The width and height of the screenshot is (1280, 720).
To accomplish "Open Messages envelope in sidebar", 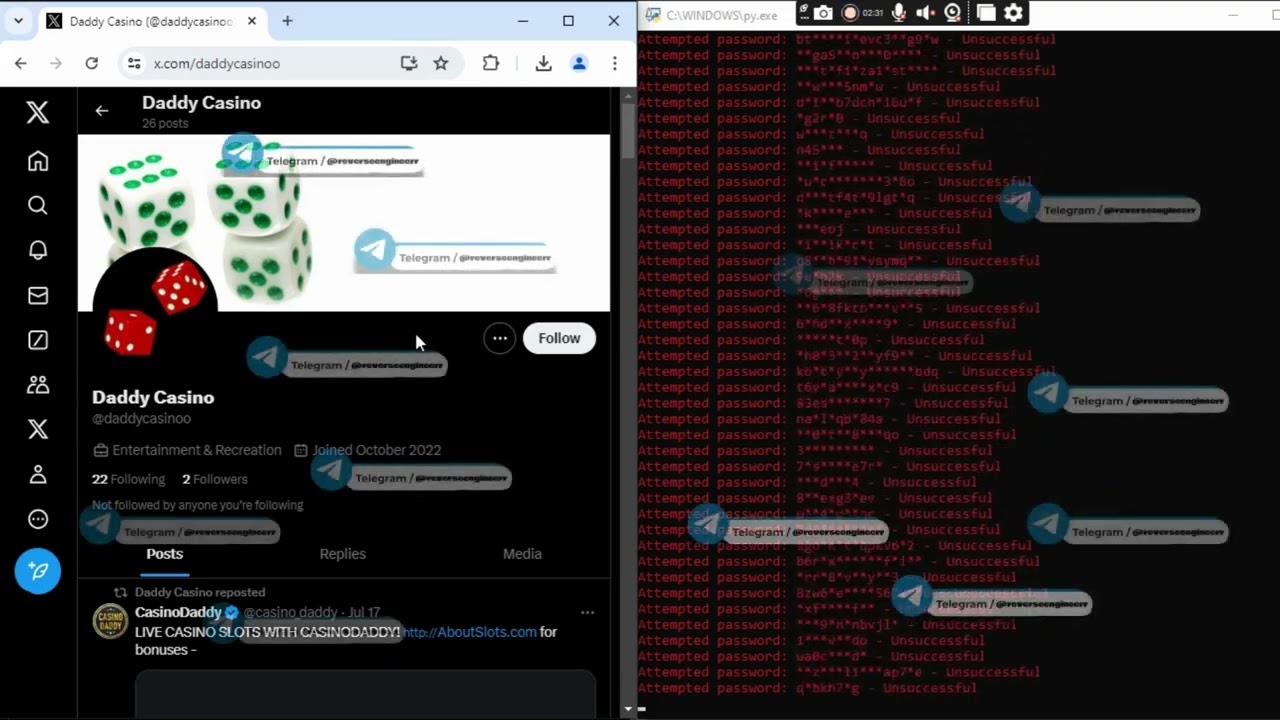I will coord(38,295).
